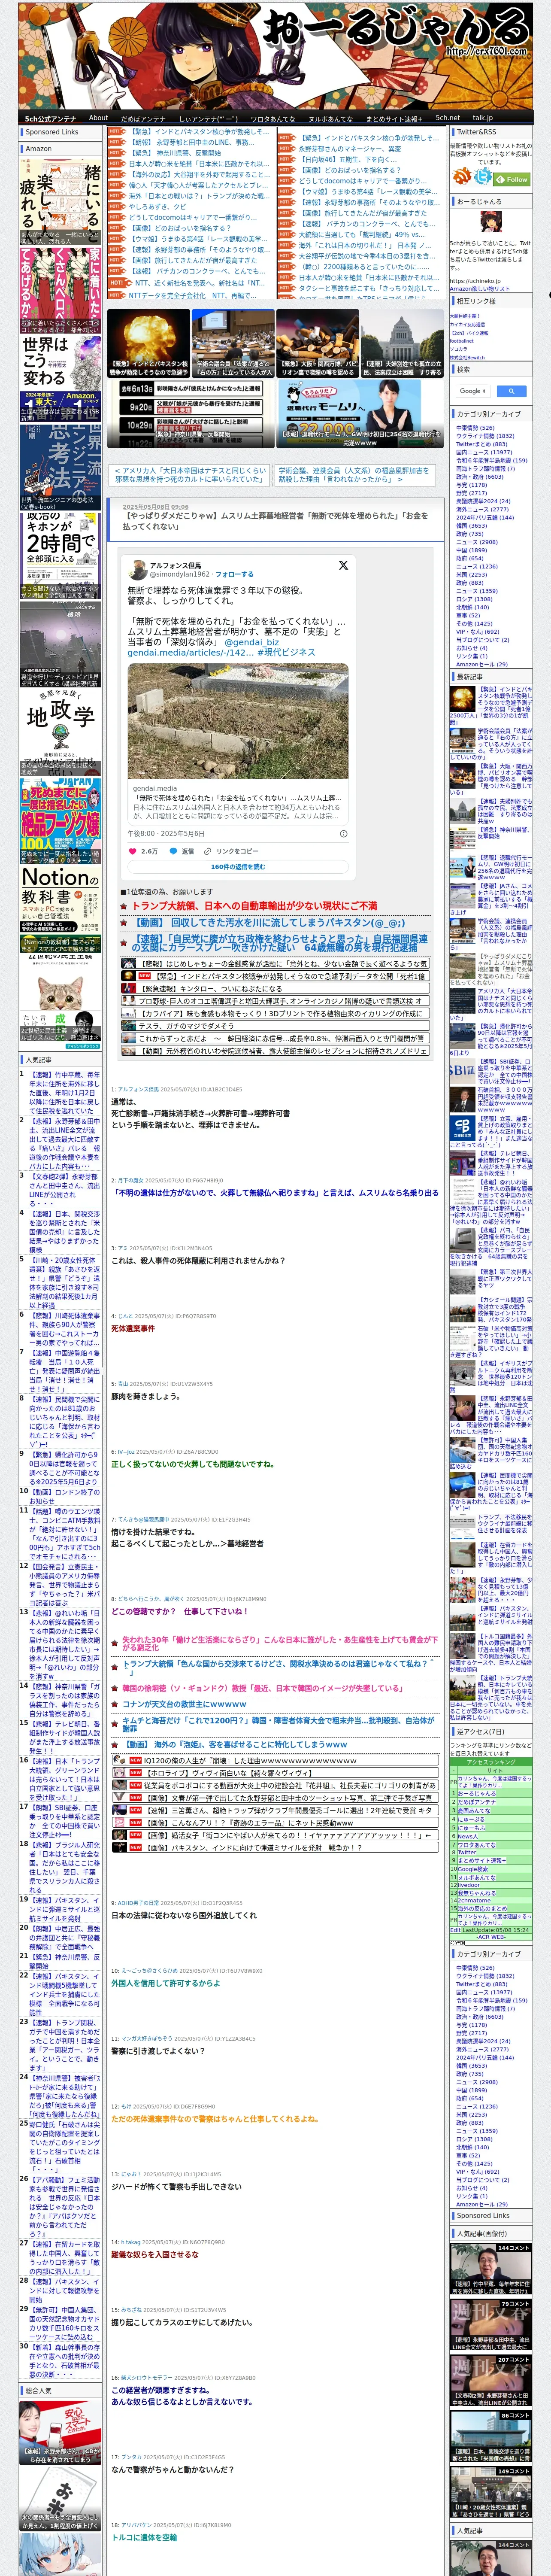
Task: Click the tweet's リンクをコピー link icon
Action: point(208,851)
